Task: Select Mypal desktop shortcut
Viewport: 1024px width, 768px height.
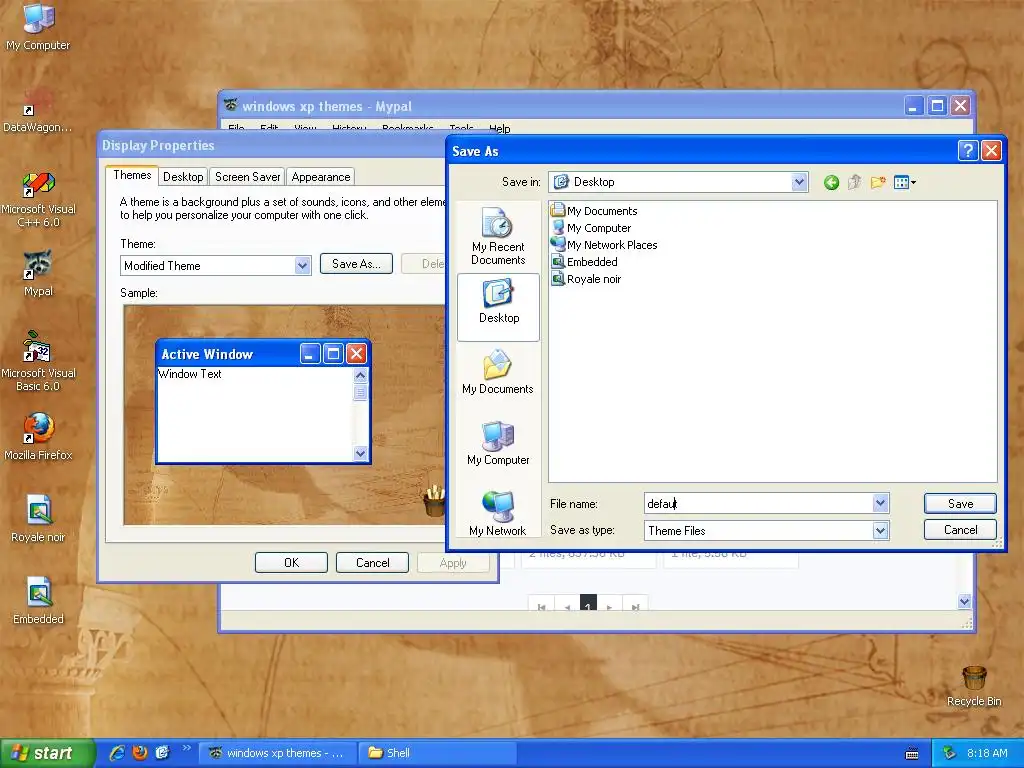Action: [38, 273]
